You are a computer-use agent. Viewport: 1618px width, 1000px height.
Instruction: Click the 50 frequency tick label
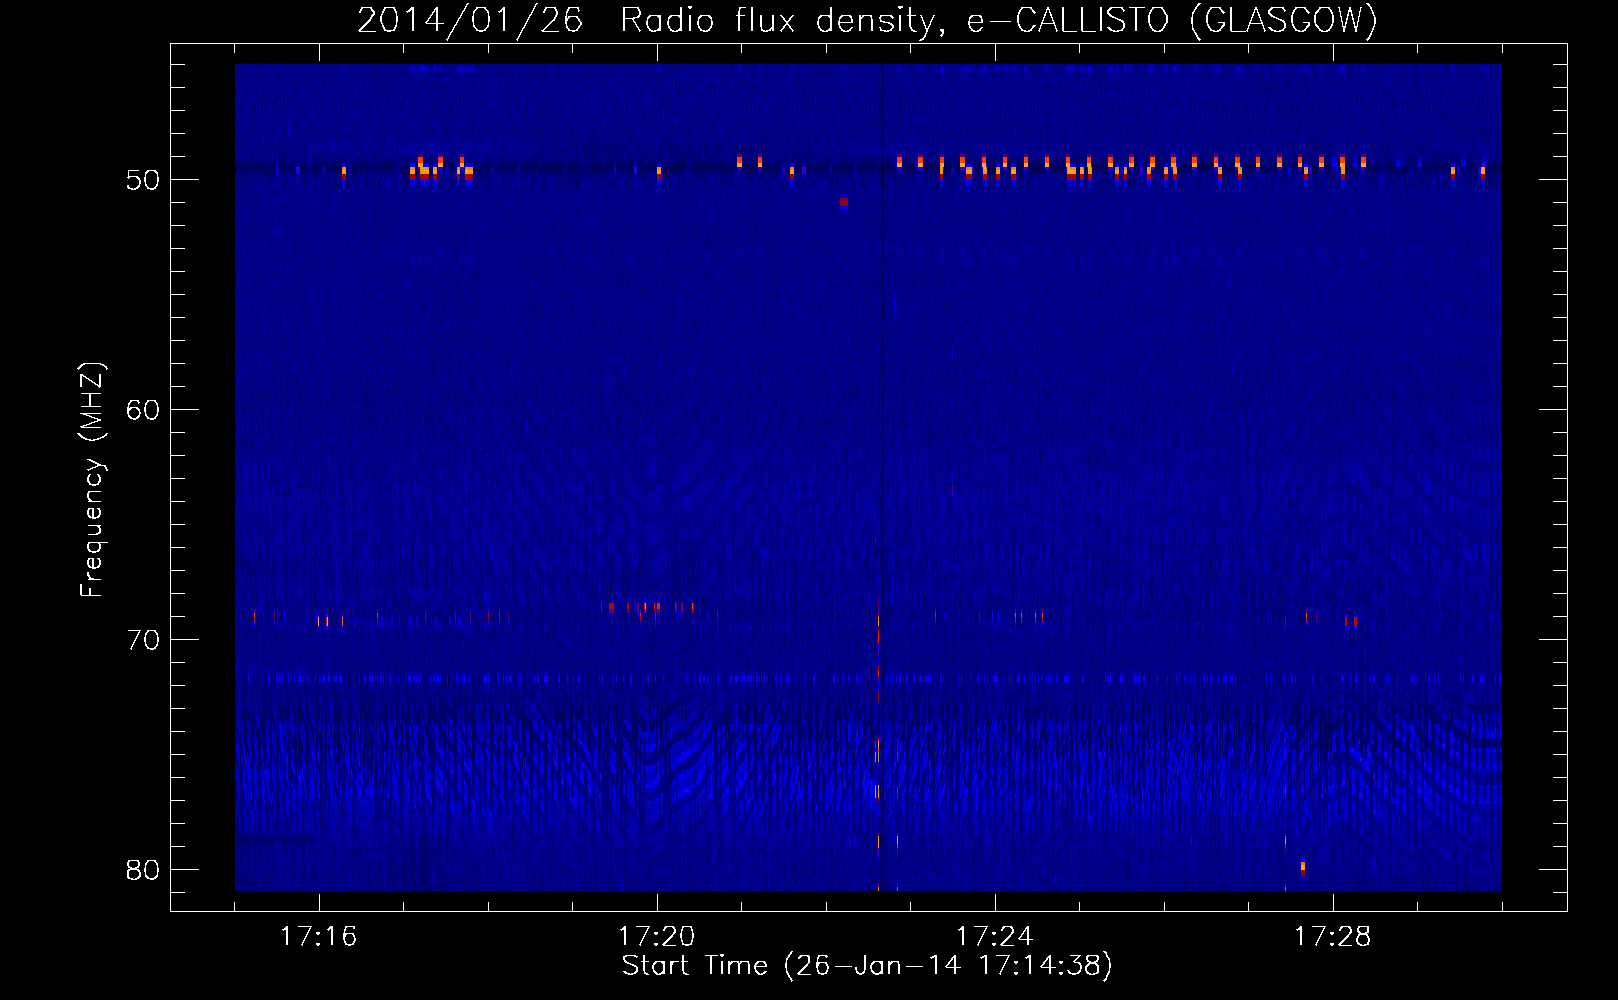143,180
